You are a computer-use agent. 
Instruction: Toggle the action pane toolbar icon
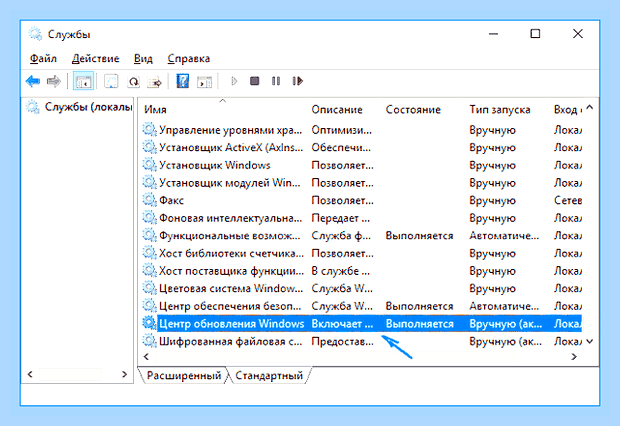click(204, 82)
